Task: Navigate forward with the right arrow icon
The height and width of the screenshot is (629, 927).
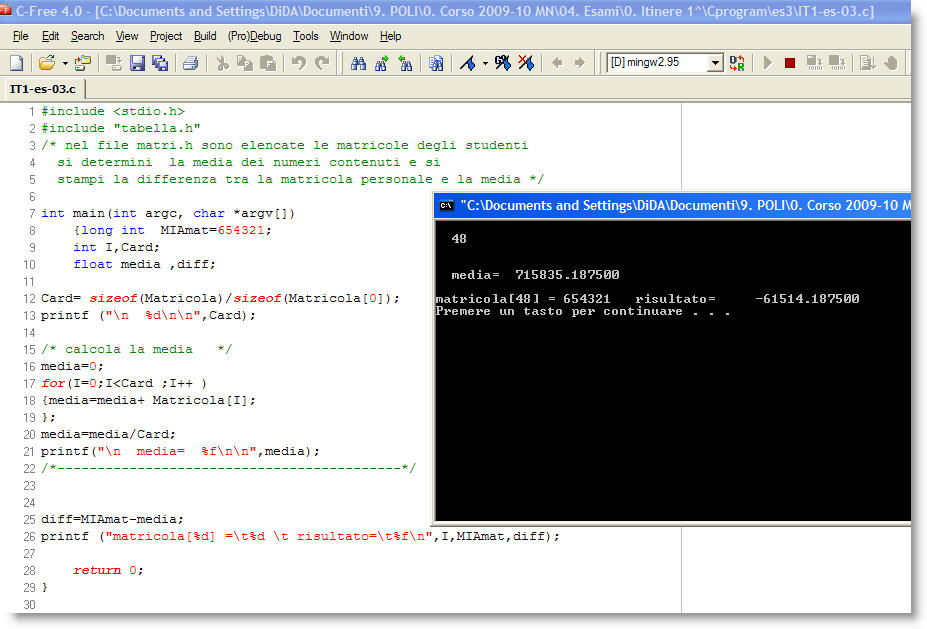Action: (x=580, y=63)
